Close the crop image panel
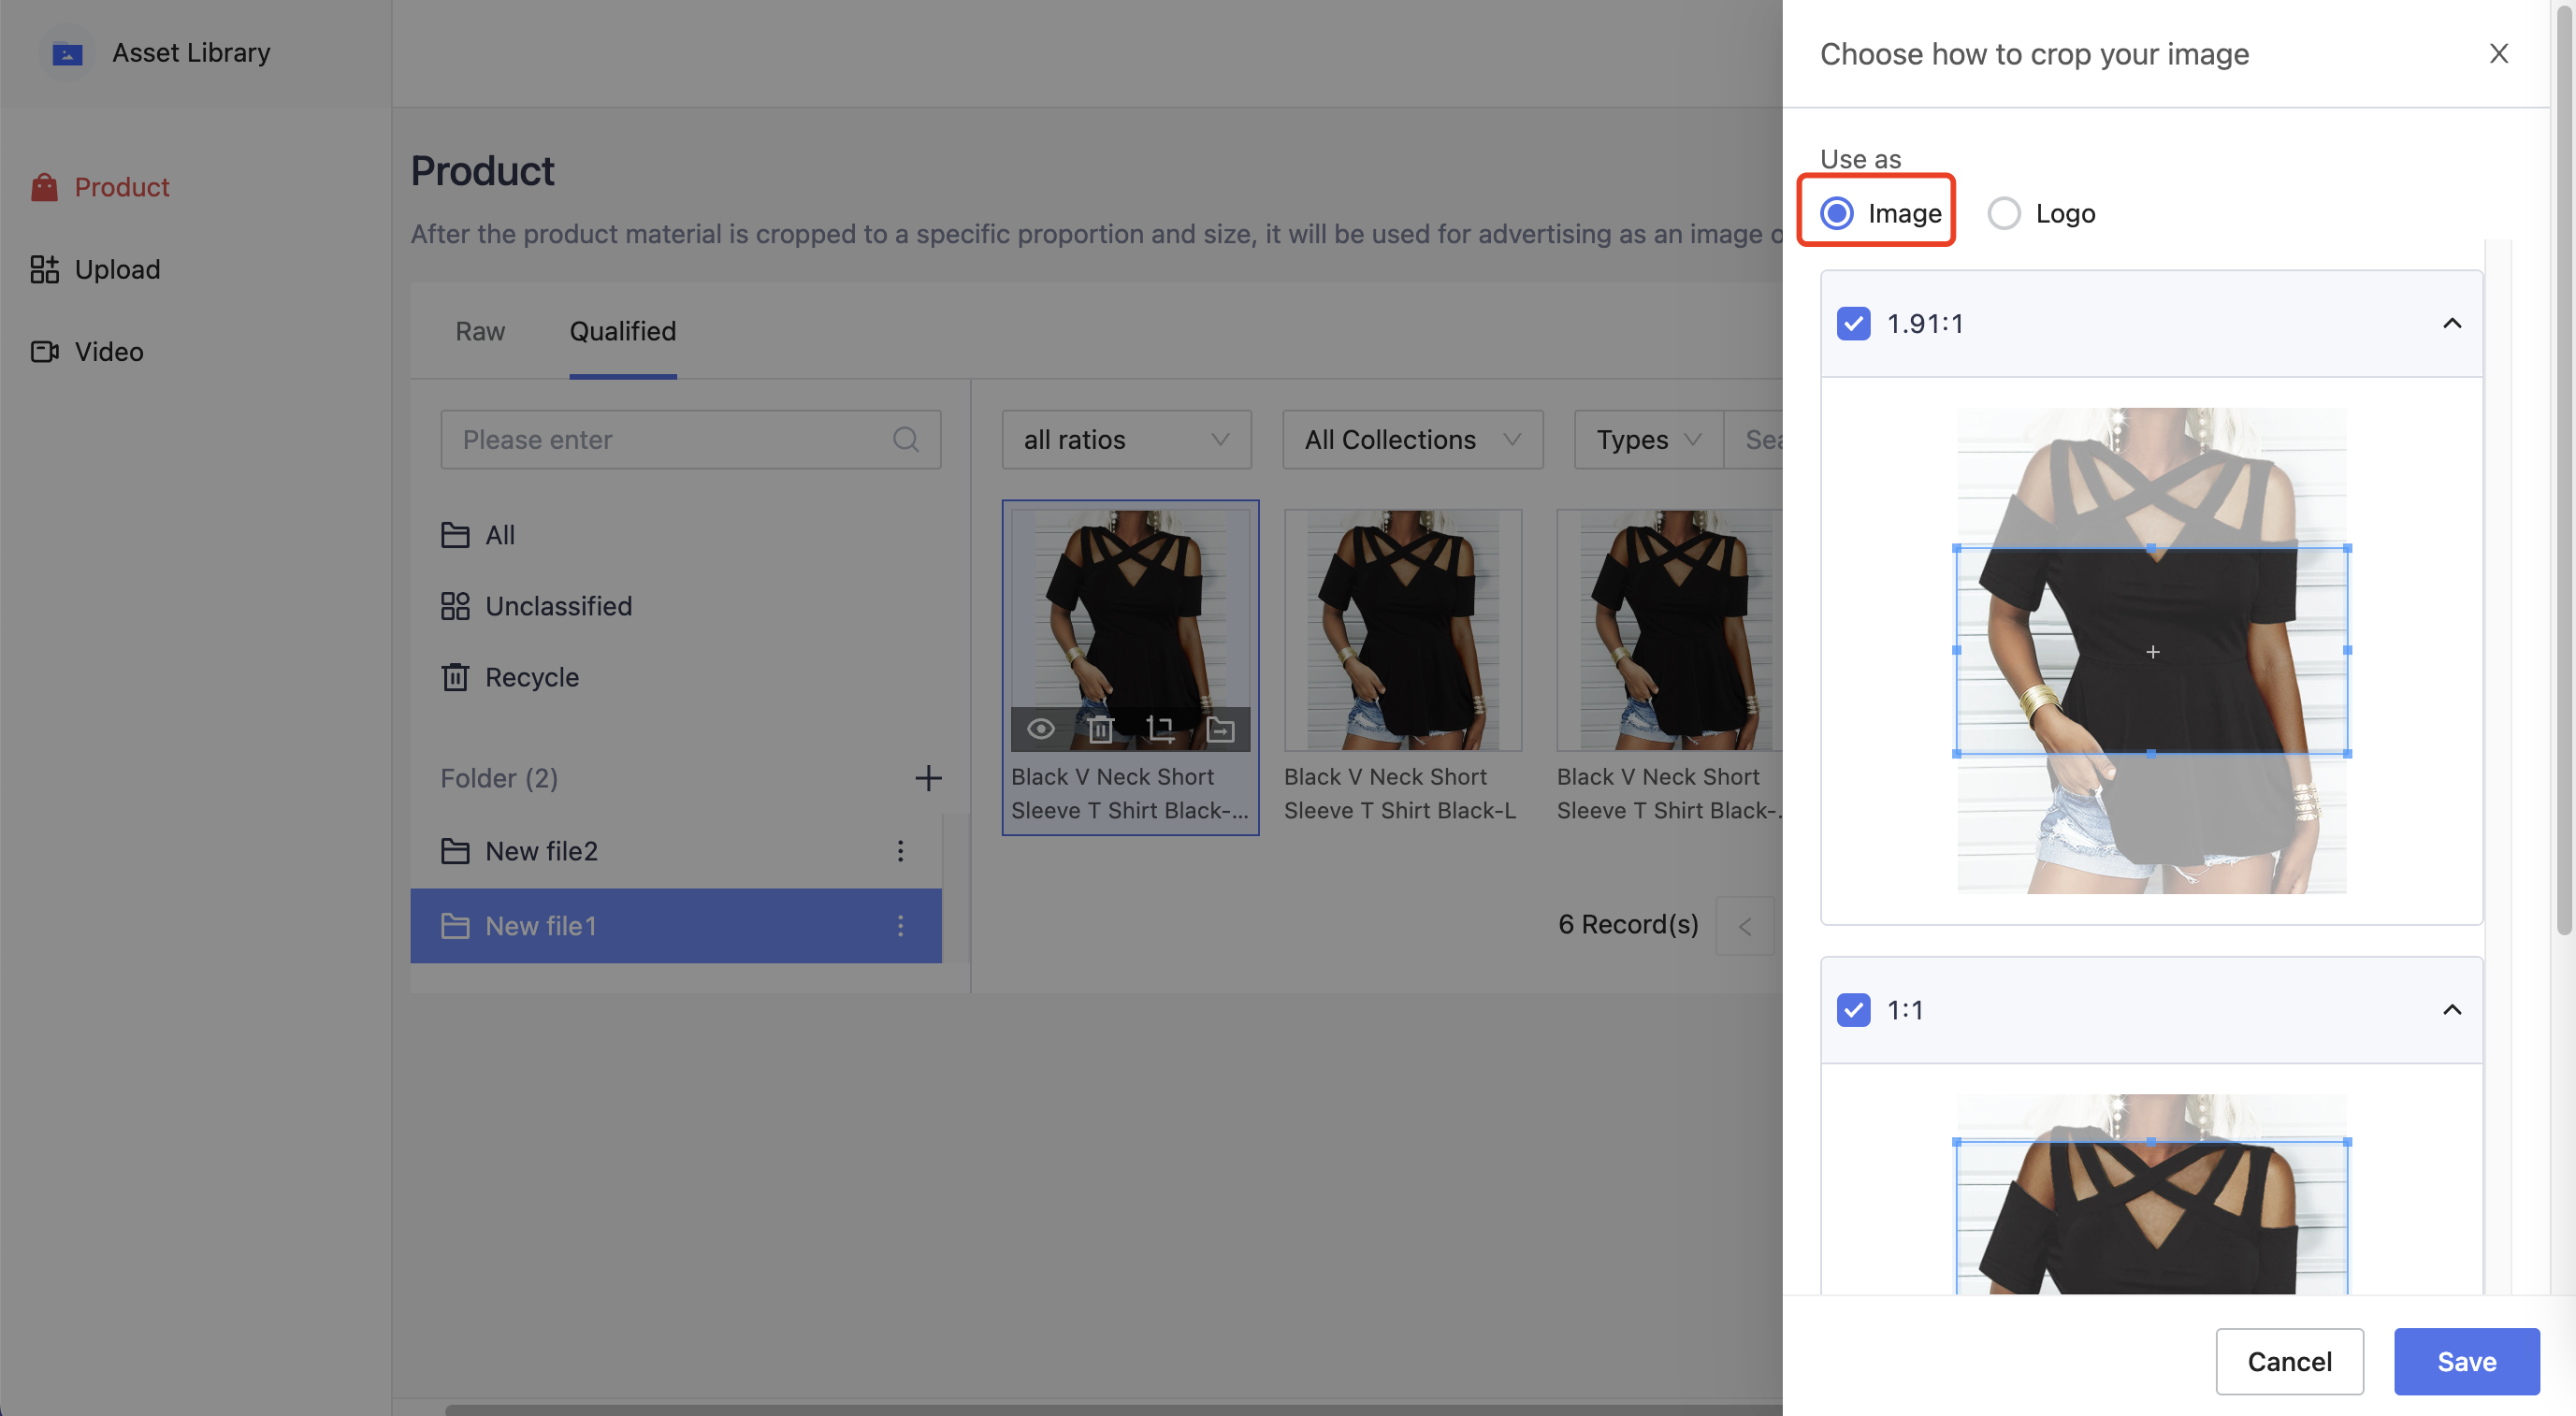 tap(2499, 54)
